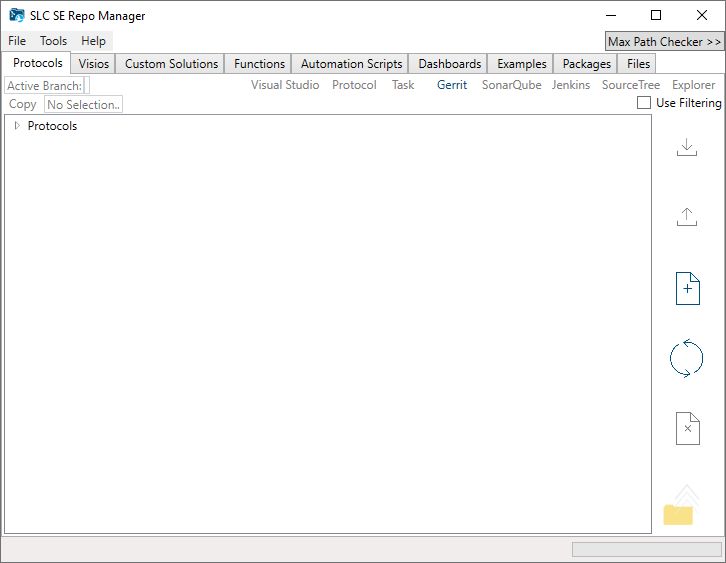This screenshot has height=563, width=726.
Task: Click the circular refresh arrows icon
Action: click(686, 358)
